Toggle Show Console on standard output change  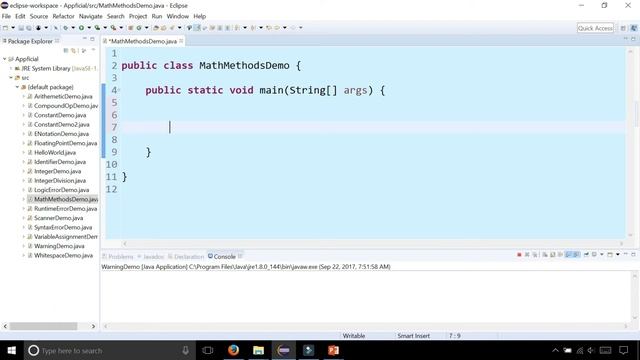tap(568, 255)
